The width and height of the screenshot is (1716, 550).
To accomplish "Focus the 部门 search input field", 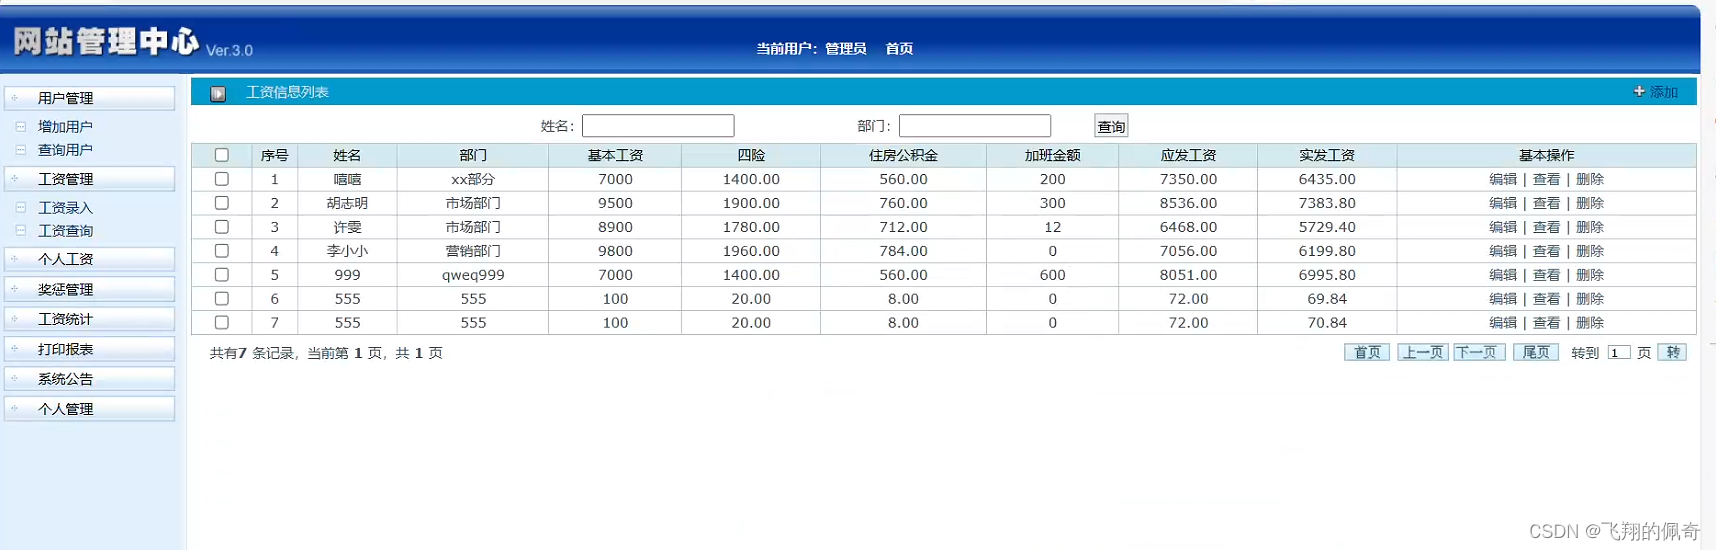I will tap(975, 125).
